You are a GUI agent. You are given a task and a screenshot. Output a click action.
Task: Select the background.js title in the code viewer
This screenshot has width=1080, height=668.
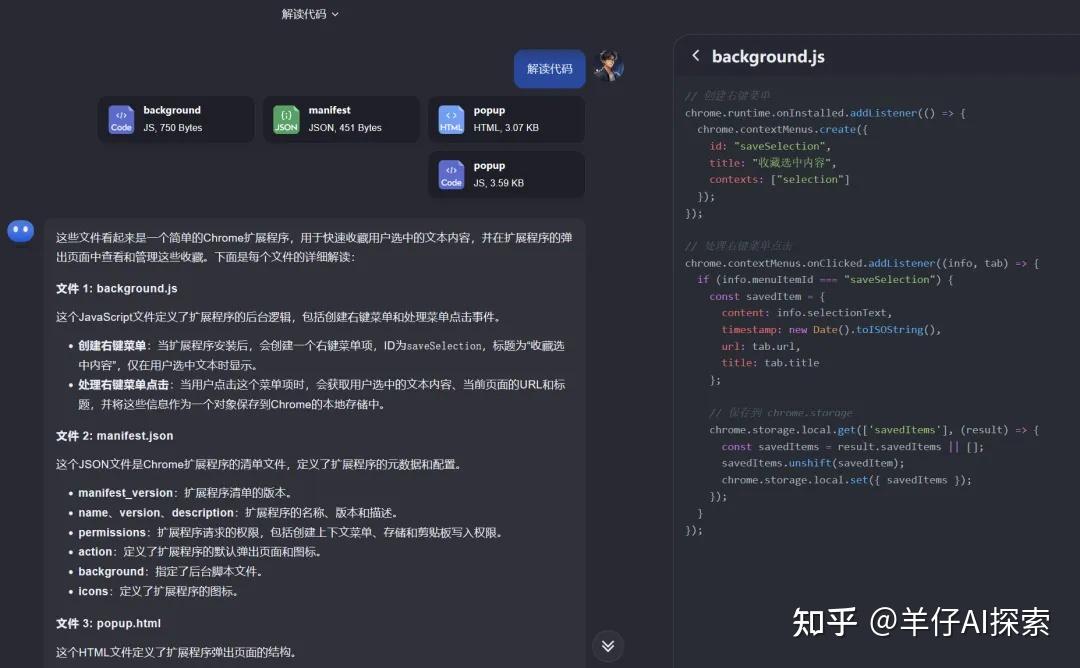(x=767, y=57)
